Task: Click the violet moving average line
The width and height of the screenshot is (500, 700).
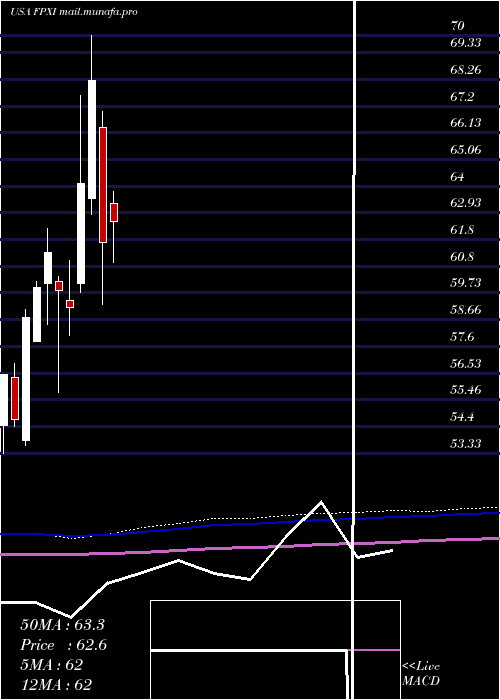Action: pyautogui.click(x=250, y=547)
